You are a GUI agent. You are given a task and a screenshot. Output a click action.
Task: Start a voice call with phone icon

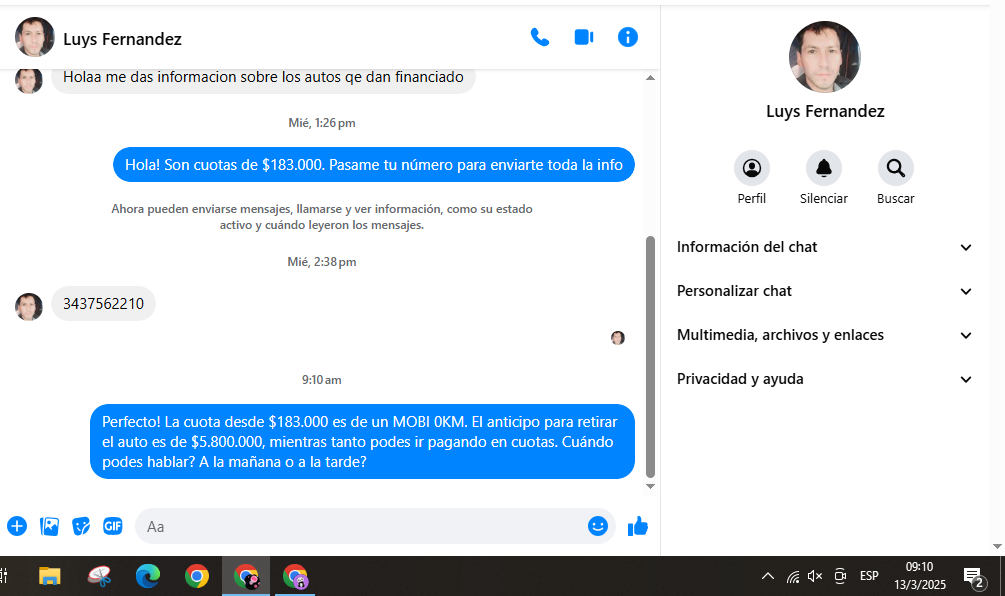point(540,37)
